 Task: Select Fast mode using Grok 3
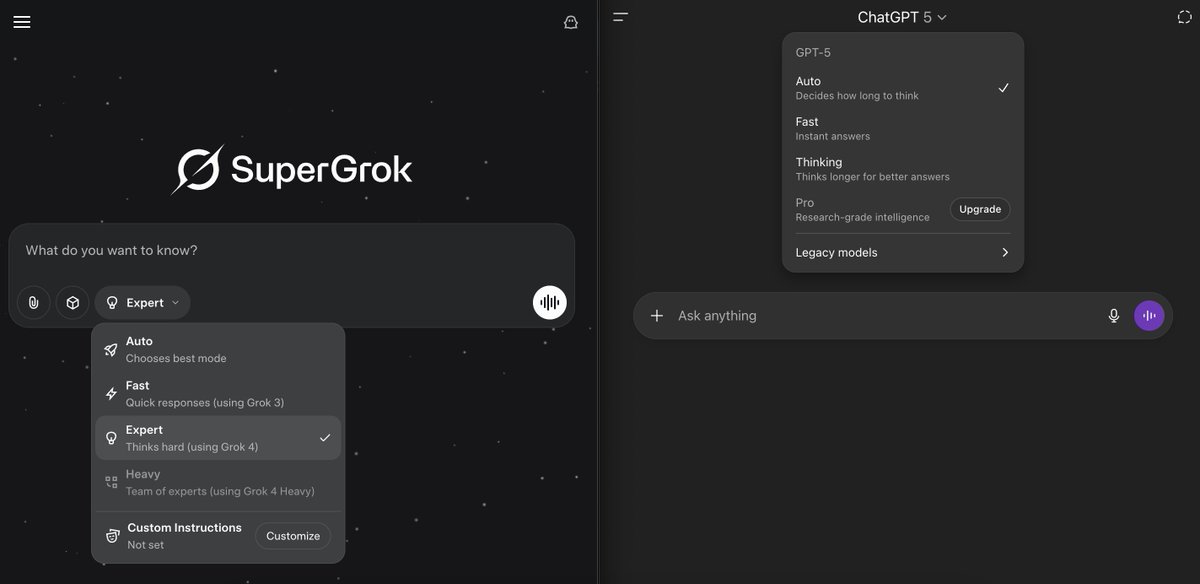pos(218,394)
